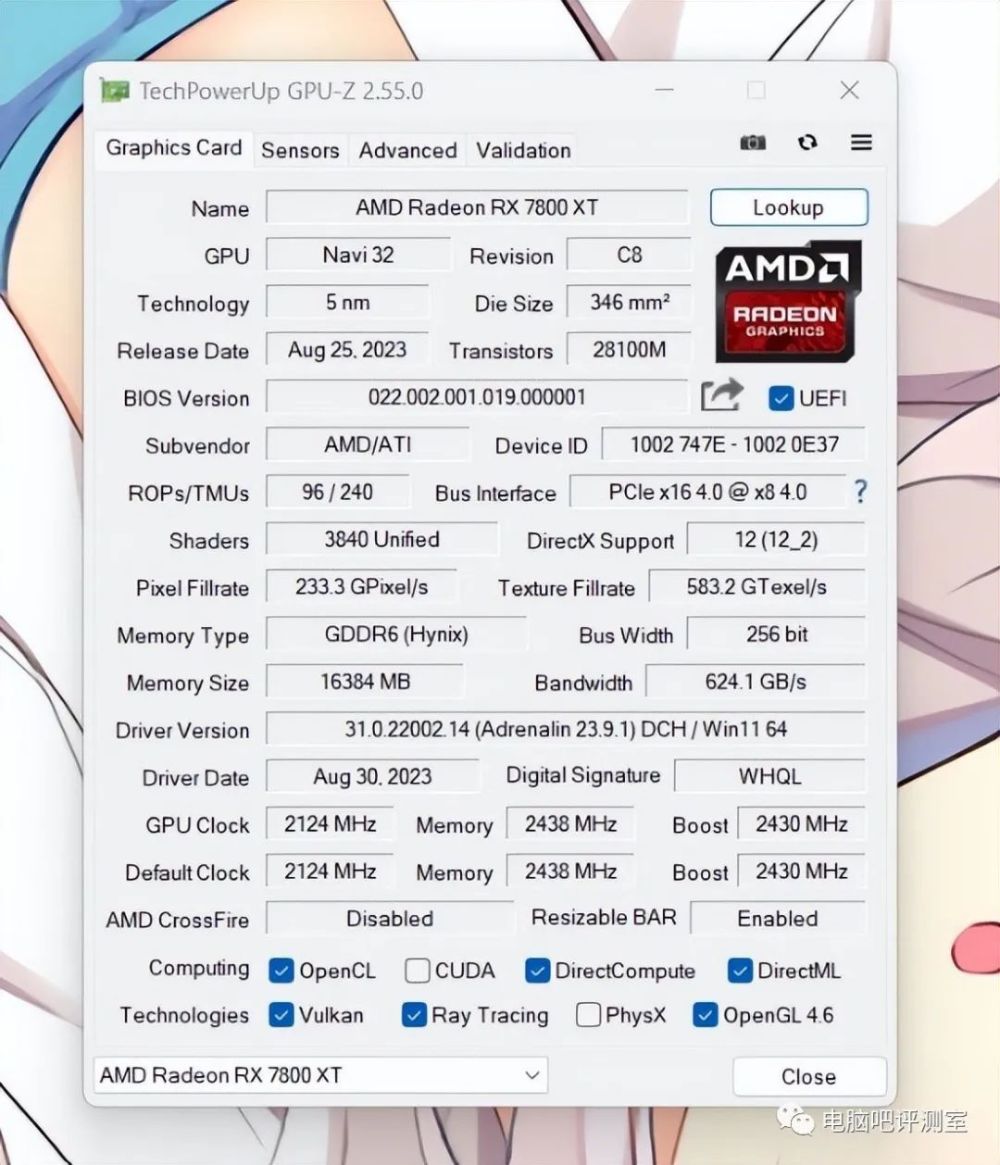This screenshot has height=1165, width=1000.
Task: Open the hamburger menu icon
Action: 861,142
